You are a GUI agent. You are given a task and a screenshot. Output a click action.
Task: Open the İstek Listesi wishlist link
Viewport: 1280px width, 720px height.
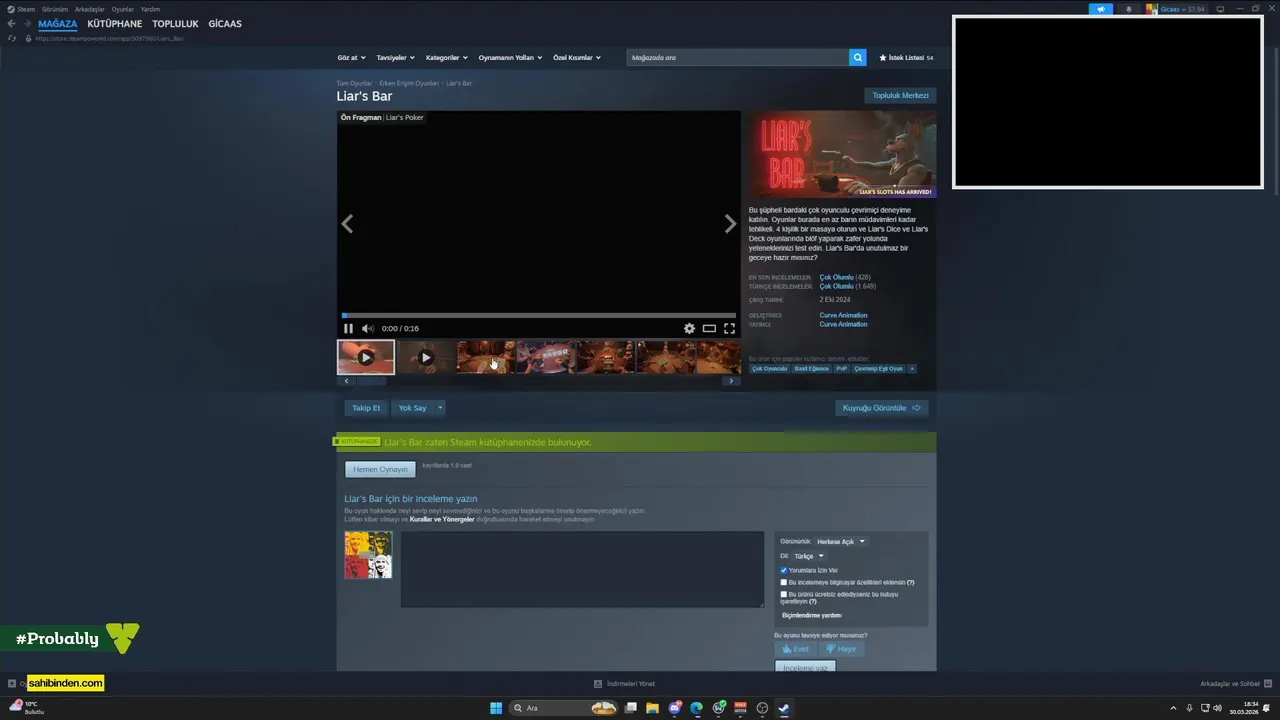point(906,58)
